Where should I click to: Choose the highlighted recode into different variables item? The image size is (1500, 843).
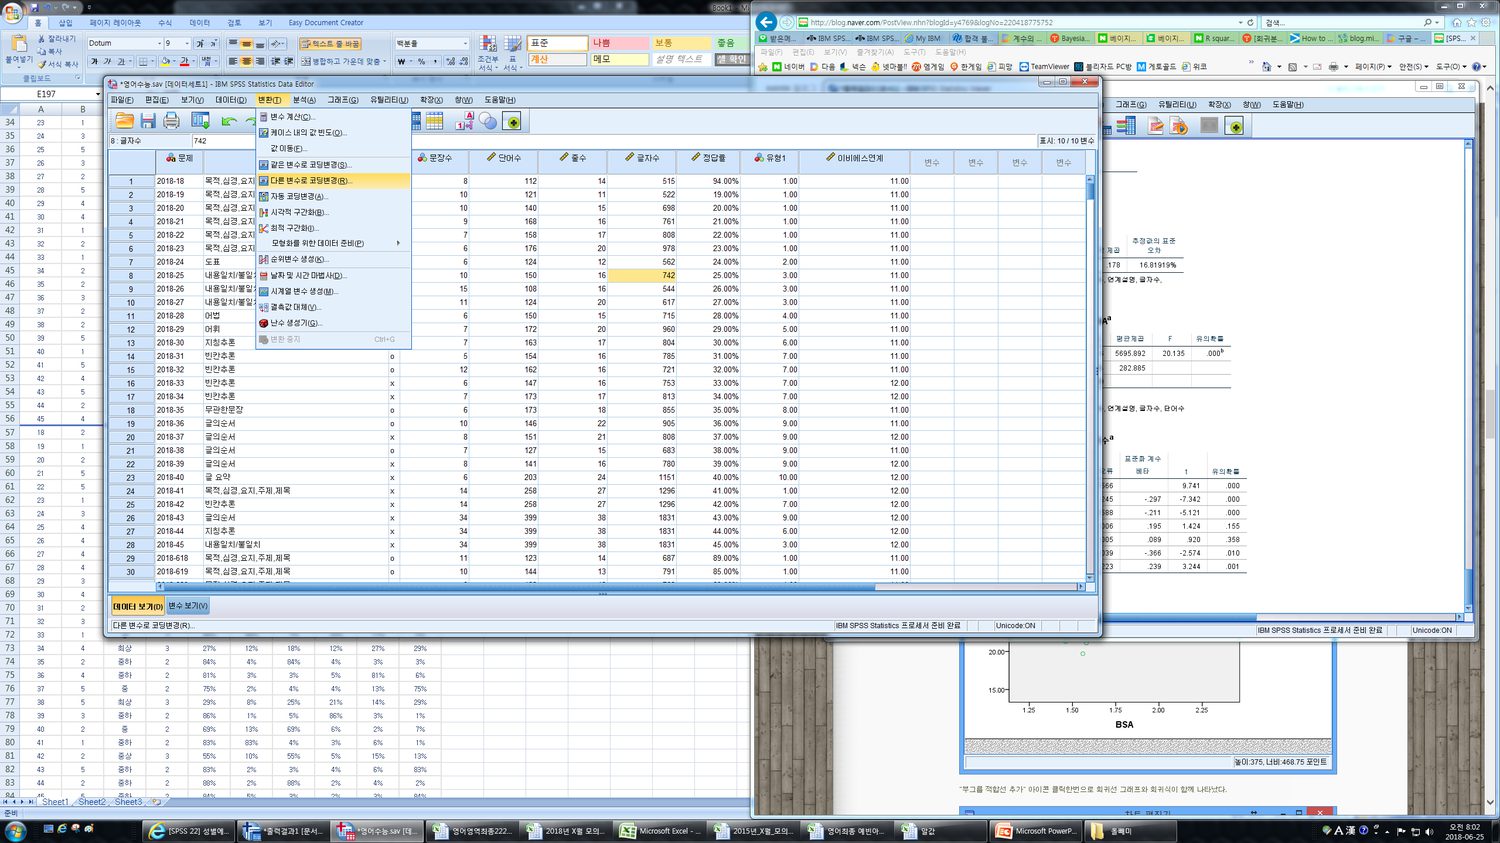pos(333,181)
